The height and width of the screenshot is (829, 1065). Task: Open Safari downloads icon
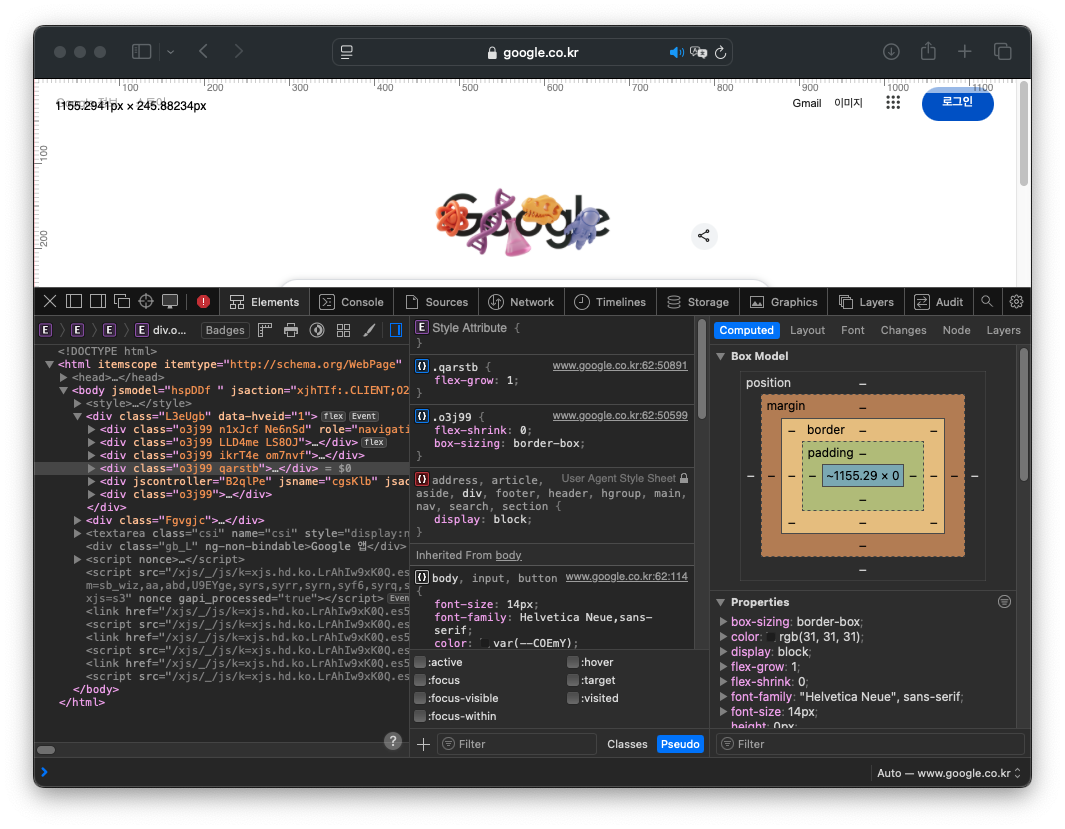coord(891,52)
